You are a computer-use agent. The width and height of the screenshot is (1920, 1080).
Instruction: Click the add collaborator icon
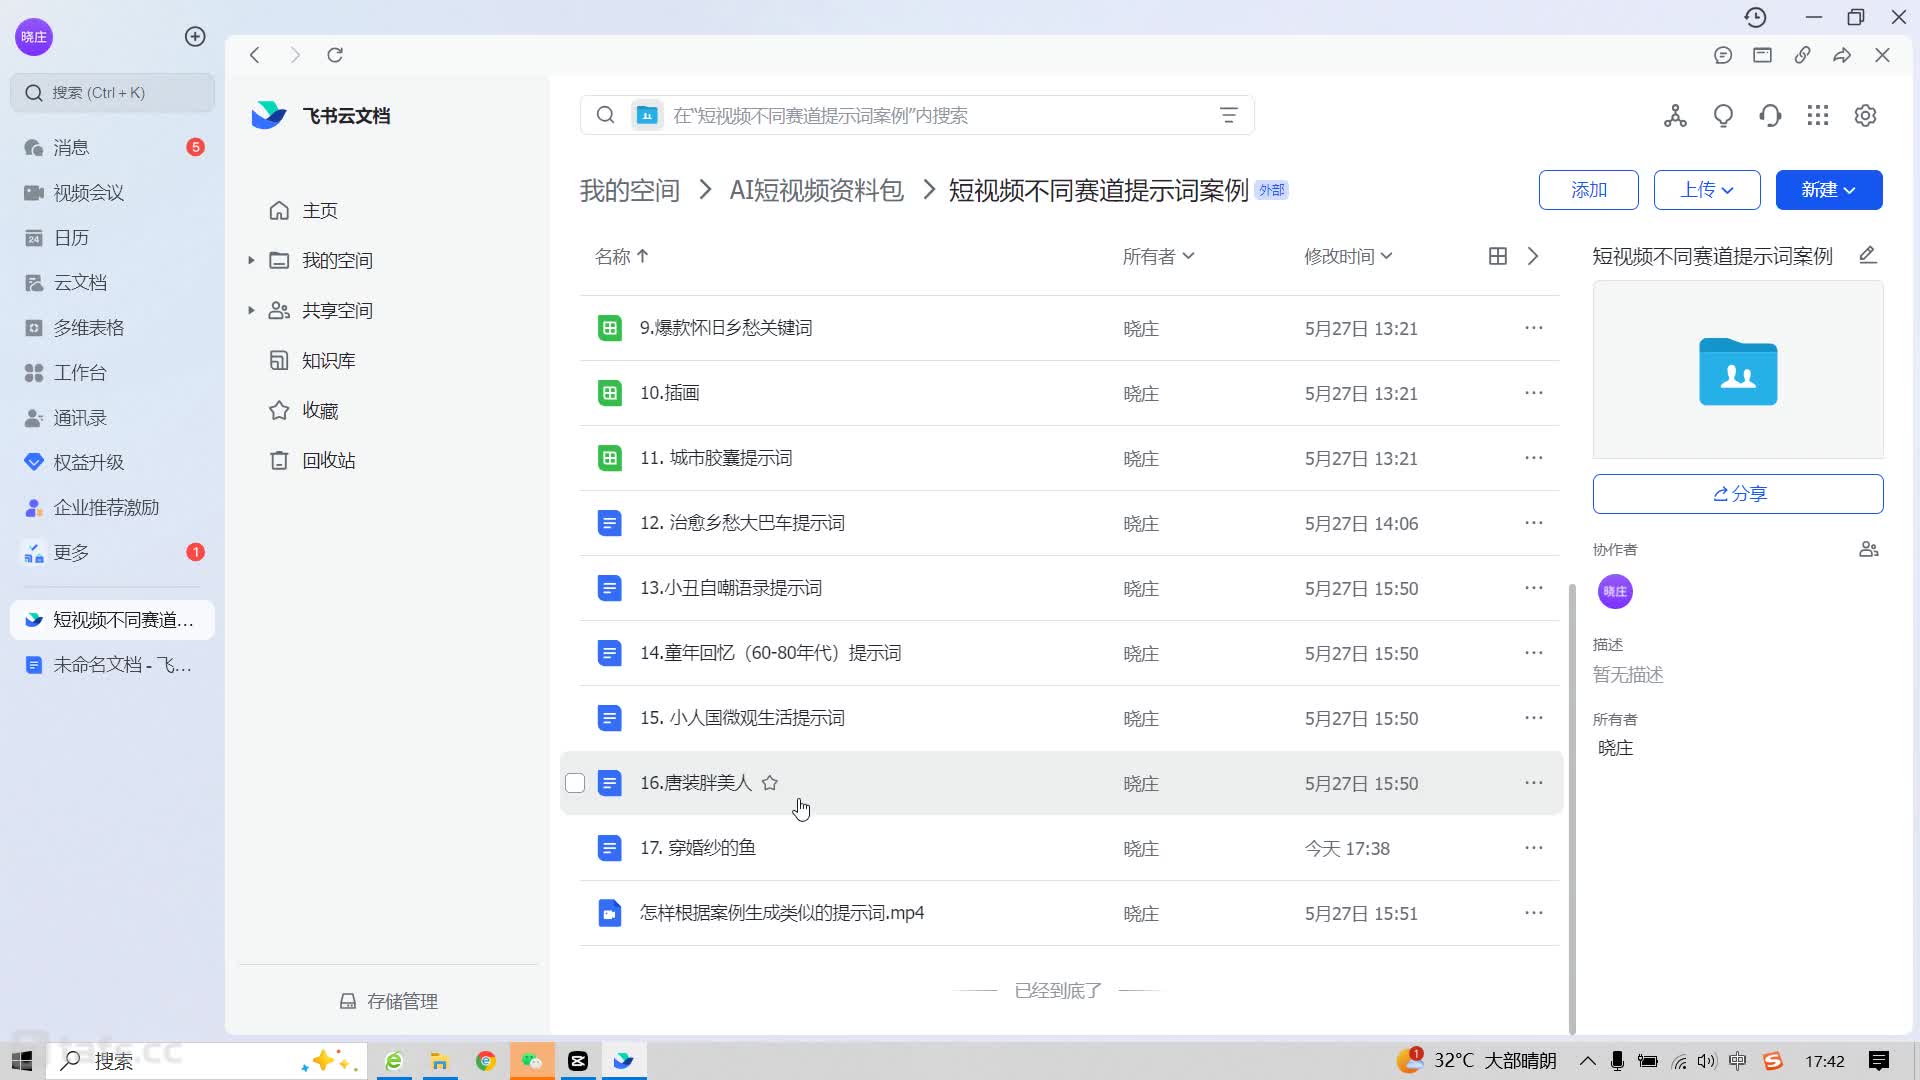(x=1868, y=549)
